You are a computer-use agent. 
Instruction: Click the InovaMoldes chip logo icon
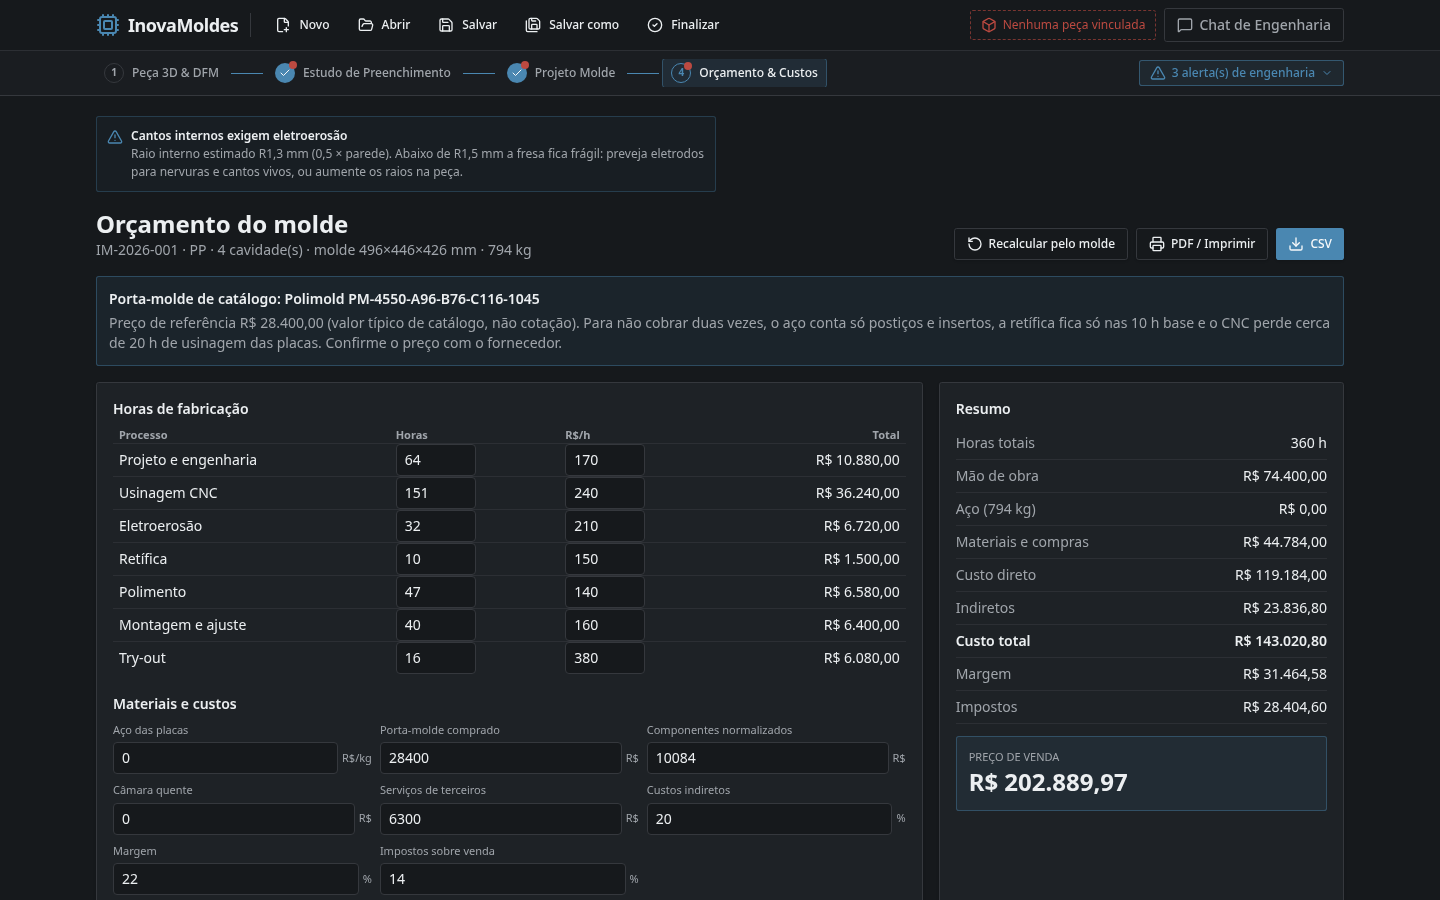click(108, 25)
